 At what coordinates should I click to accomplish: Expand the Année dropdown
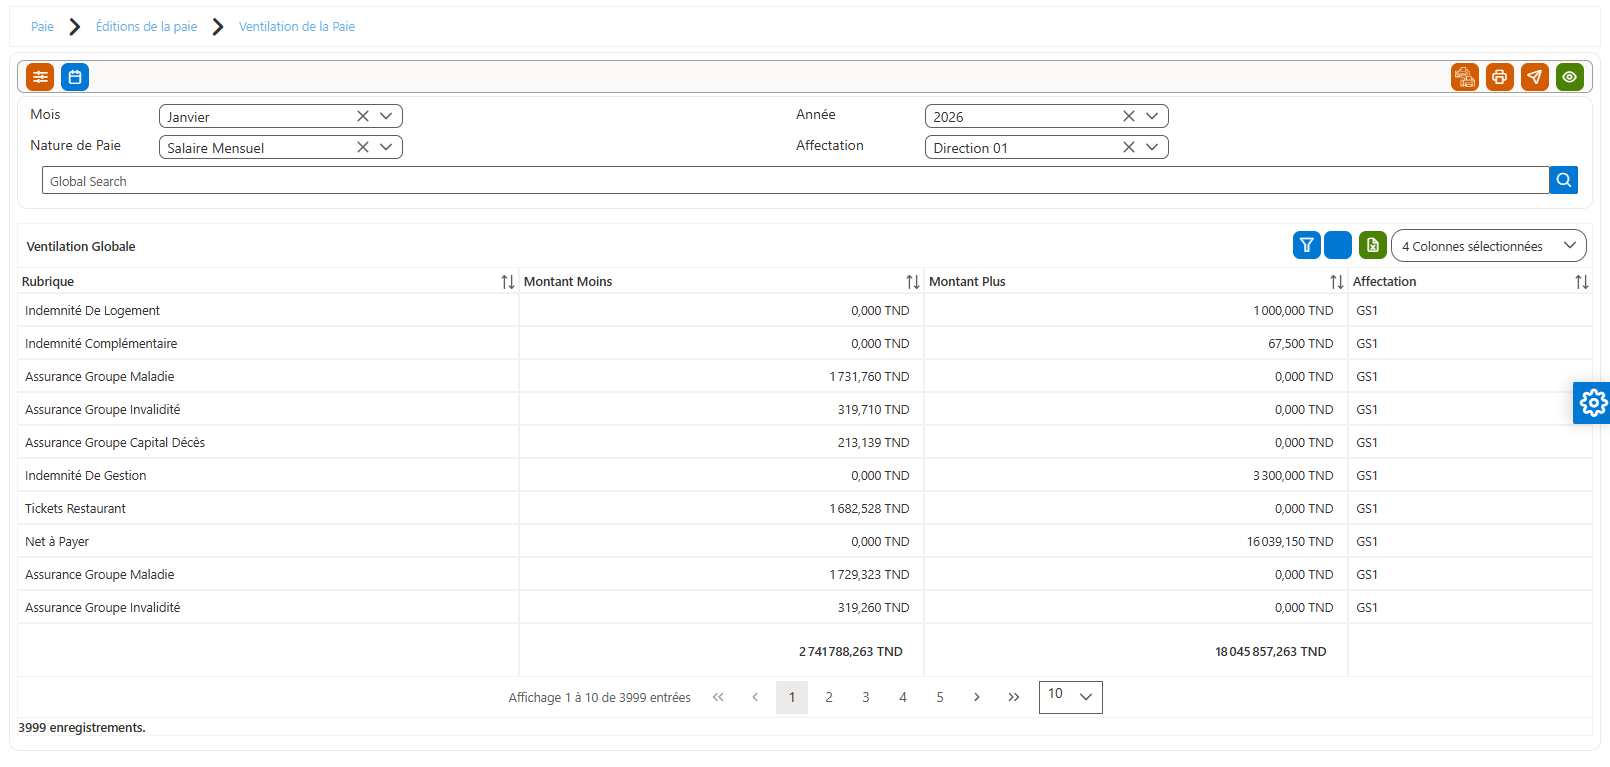[1152, 116]
